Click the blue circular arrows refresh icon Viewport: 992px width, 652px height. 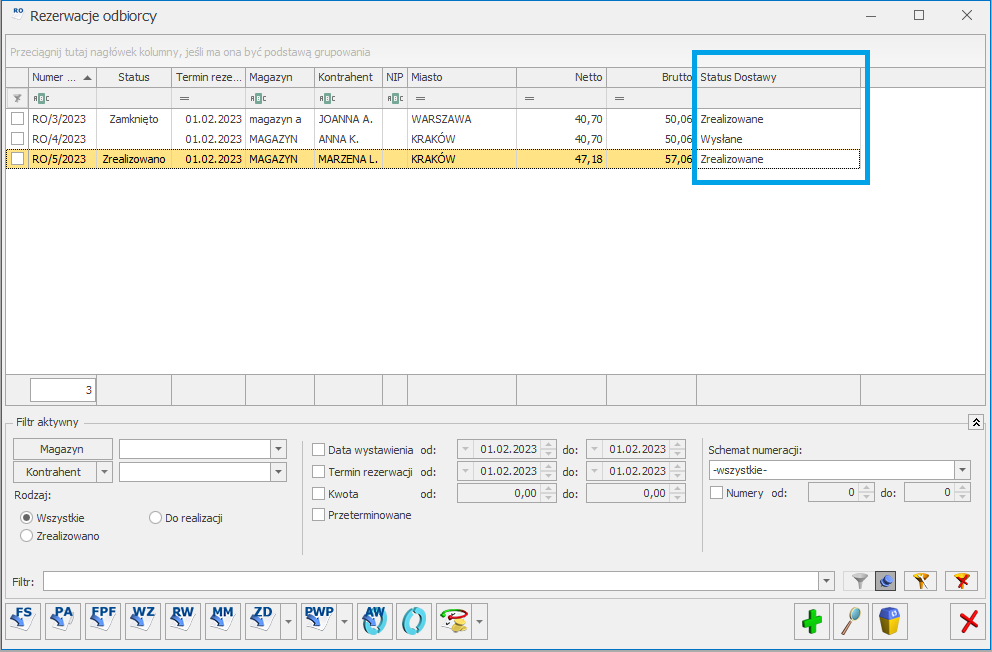click(x=414, y=621)
